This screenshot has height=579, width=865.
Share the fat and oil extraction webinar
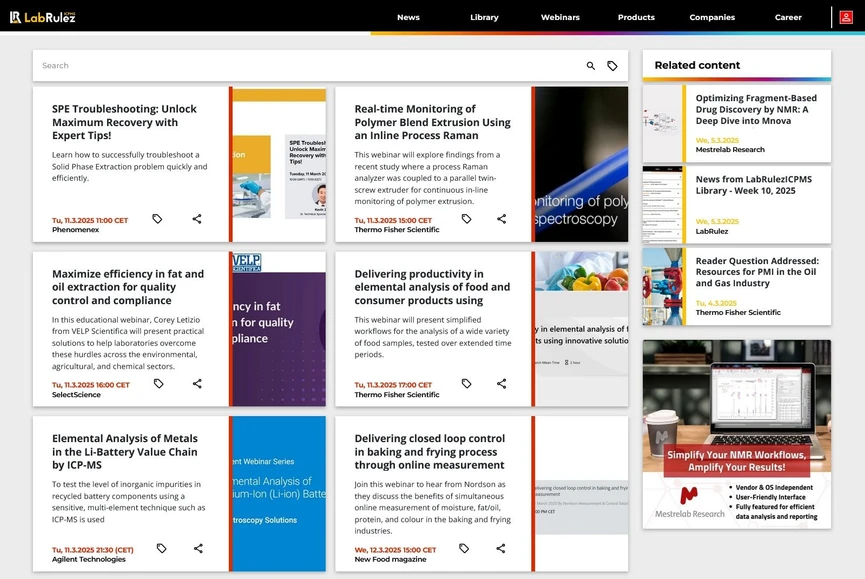tap(197, 383)
